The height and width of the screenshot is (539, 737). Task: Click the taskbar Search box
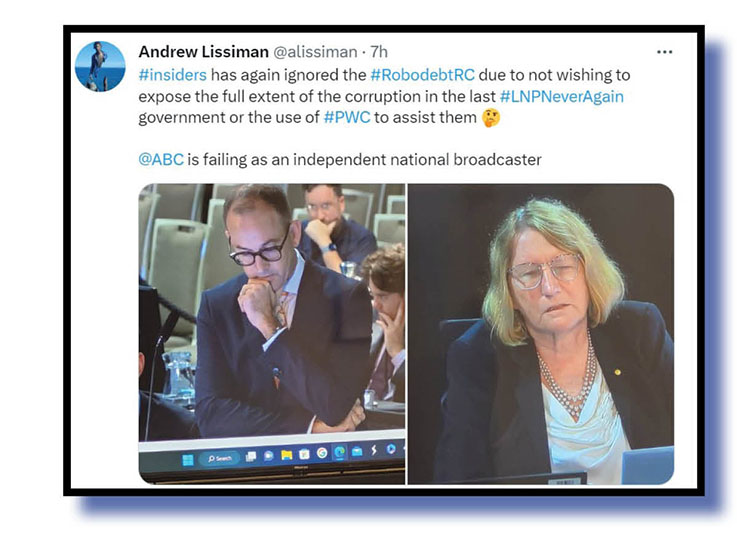pos(219,458)
